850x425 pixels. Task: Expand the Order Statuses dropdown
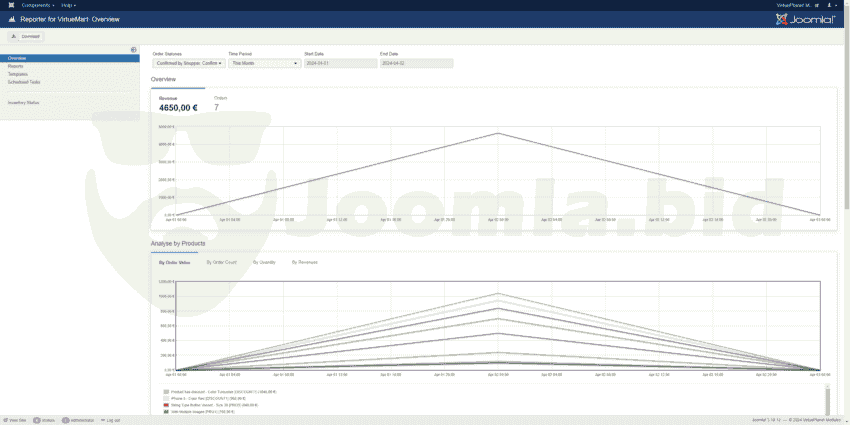[x=187, y=63]
